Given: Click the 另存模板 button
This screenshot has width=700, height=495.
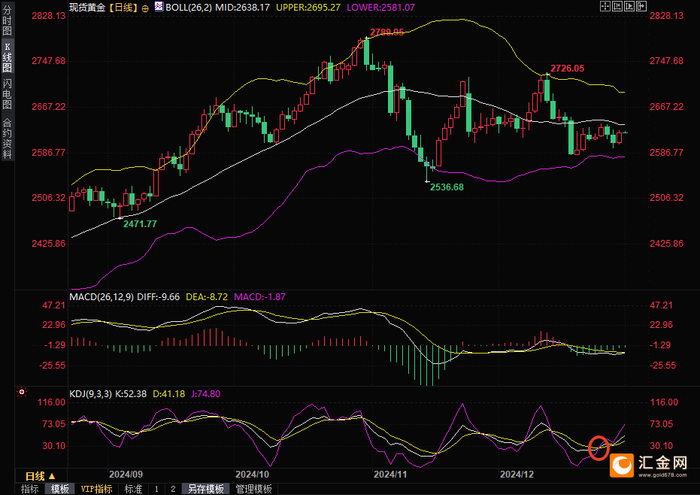Looking at the screenshot, I should pyautogui.click(x=205, y=489).
